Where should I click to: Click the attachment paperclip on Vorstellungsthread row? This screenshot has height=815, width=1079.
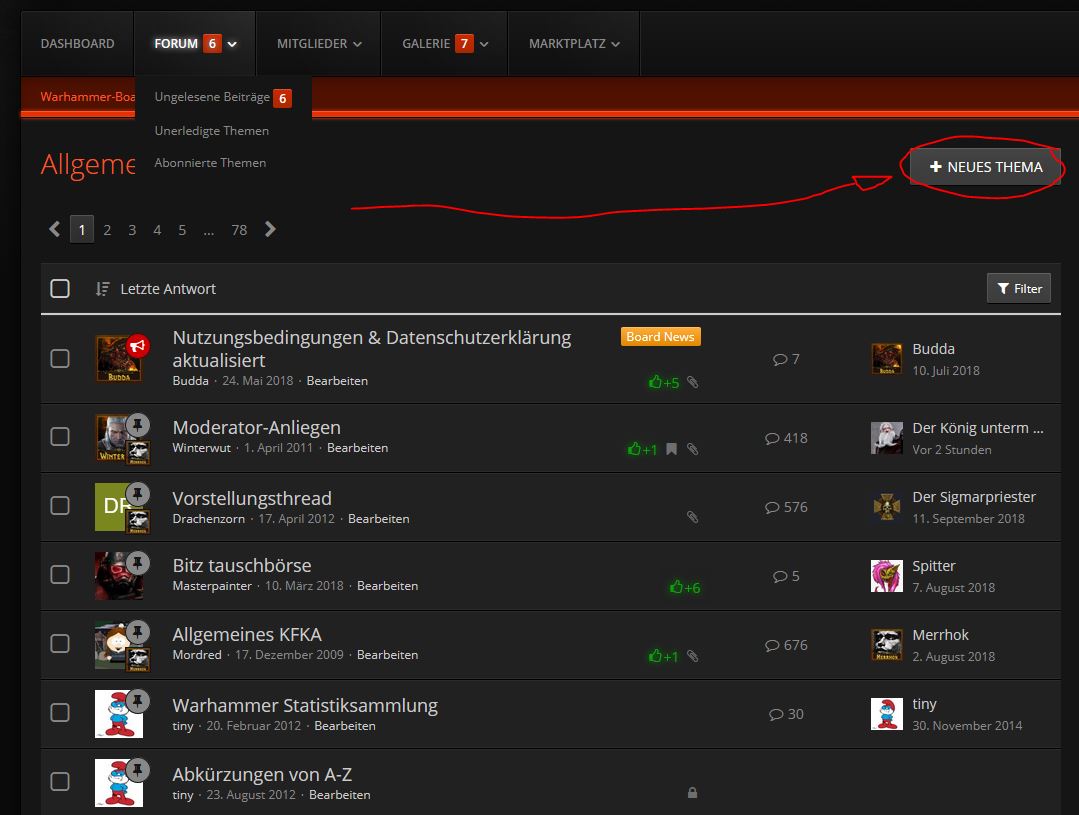693,517
